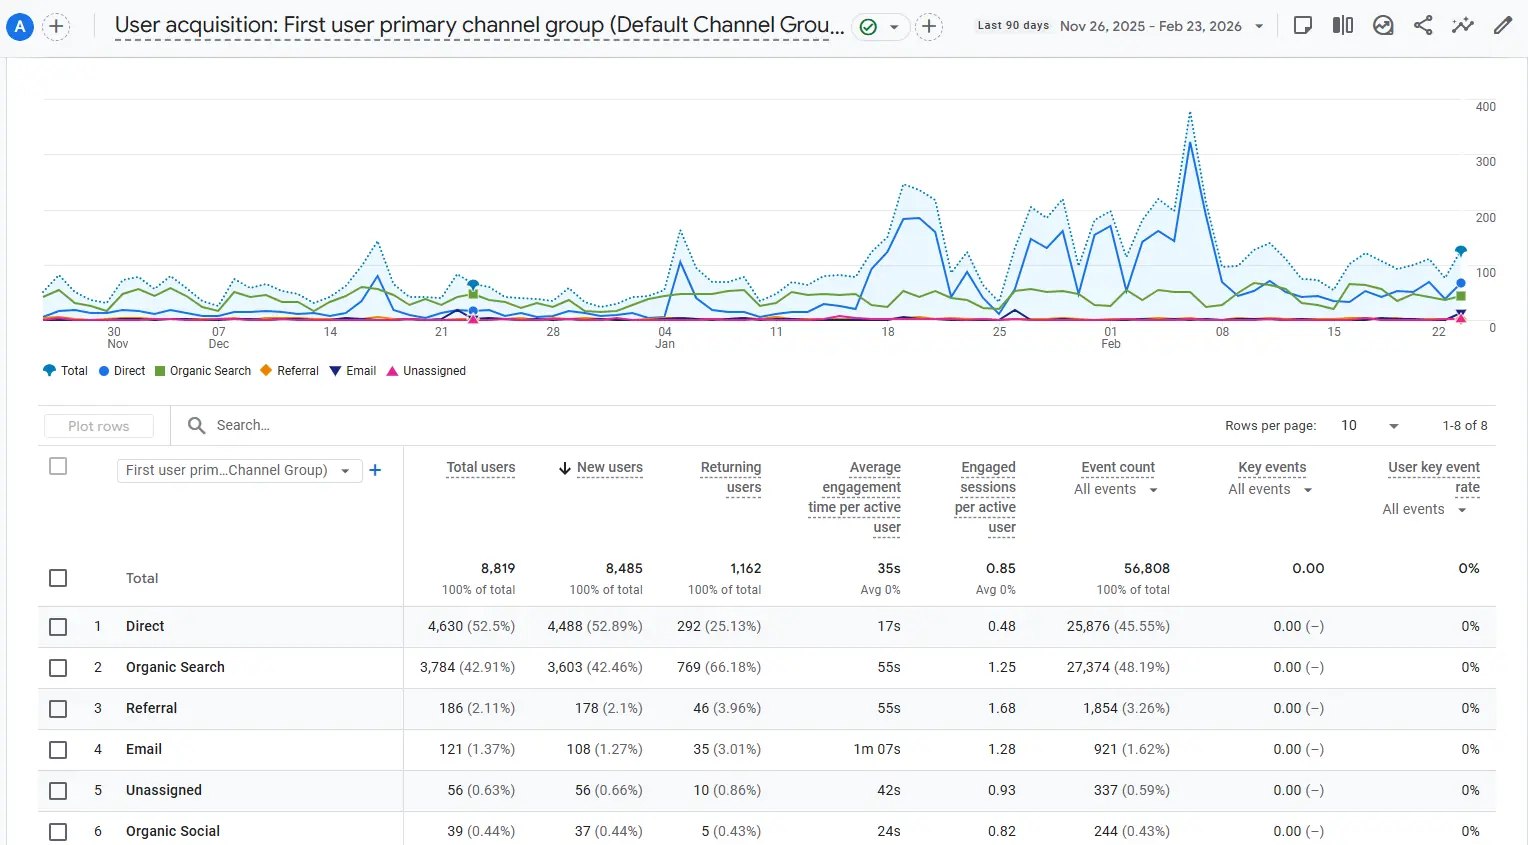Select the Total row checkbox
1528x845 pixels.
click(58, 578)
